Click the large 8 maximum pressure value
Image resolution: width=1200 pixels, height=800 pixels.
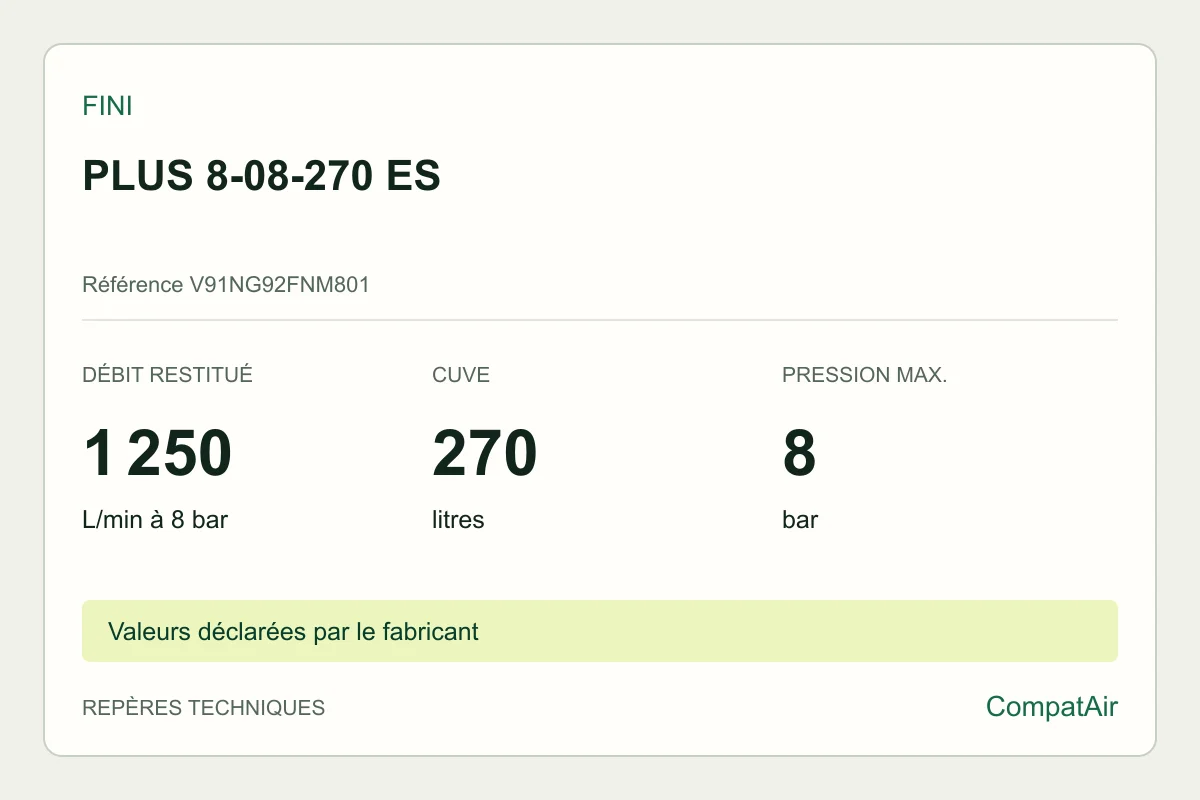[799, 453]
